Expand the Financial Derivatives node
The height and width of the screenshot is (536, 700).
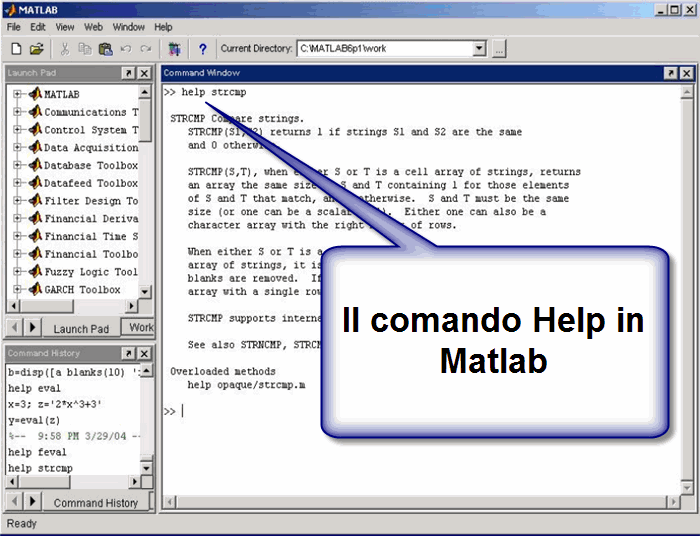17,218
